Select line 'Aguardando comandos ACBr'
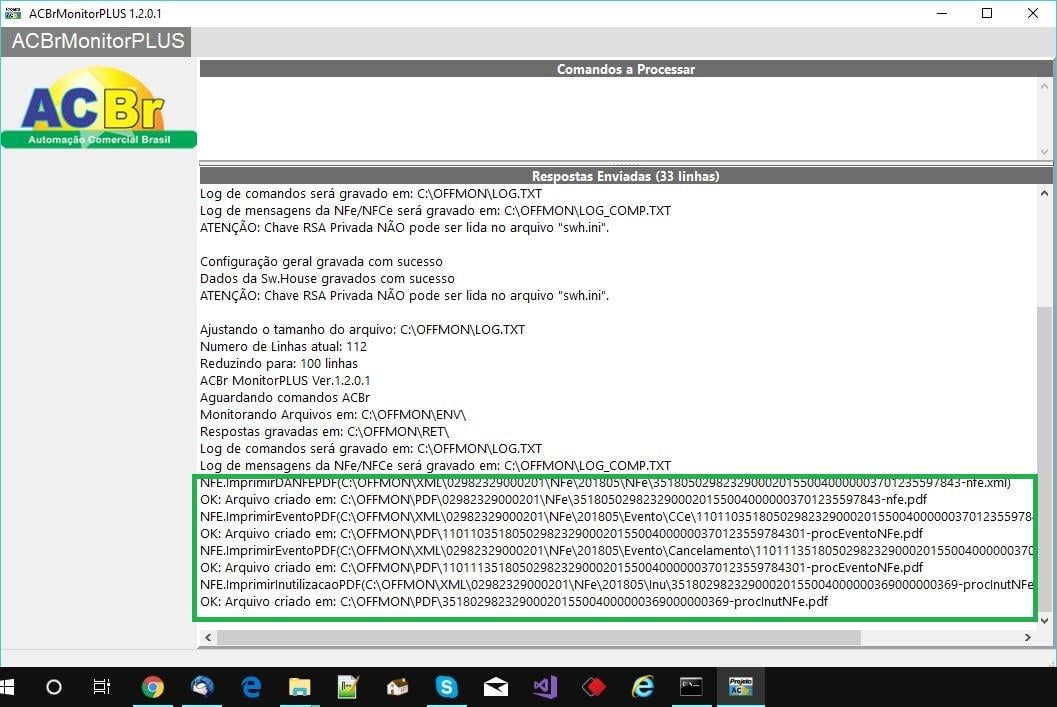Viewport: 1057px width, 707px height. point(284,398)
